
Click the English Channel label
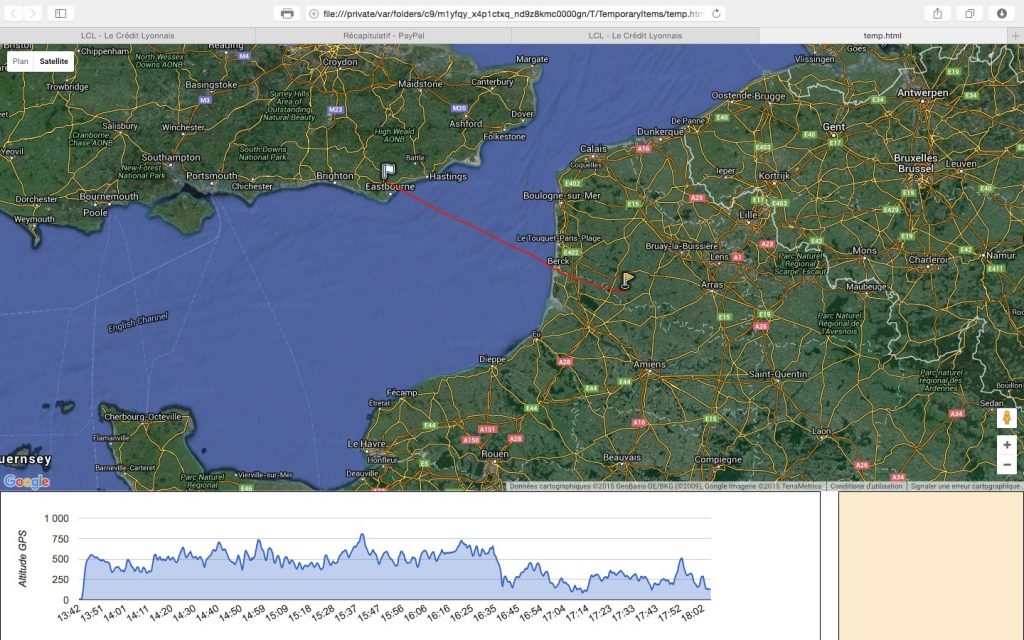pyautogui.click(x=138, y=322)
